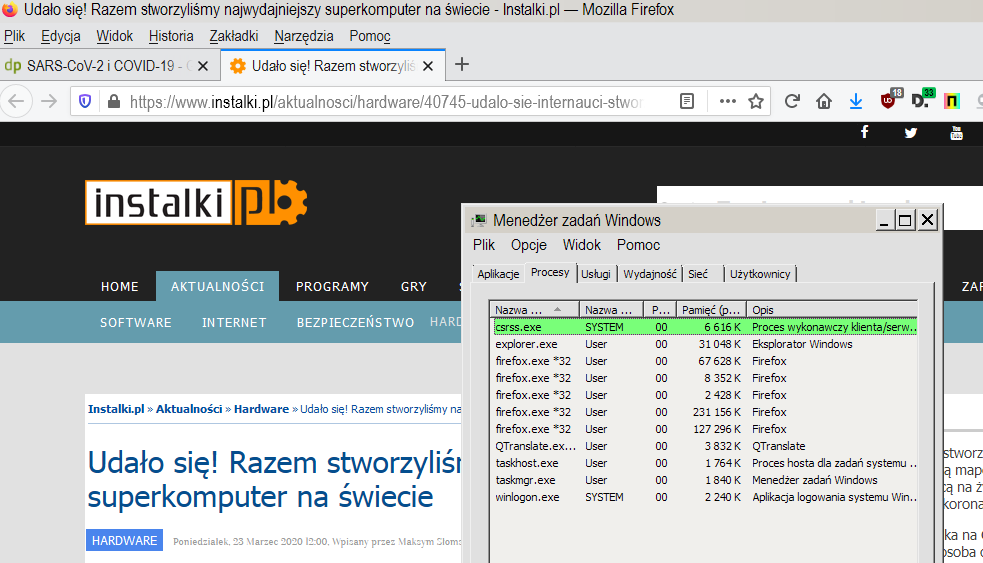The image size is (983, 563).
Task: Close the Udało się! Razem stworzyliś tab
Action: (x=428, y=66)
